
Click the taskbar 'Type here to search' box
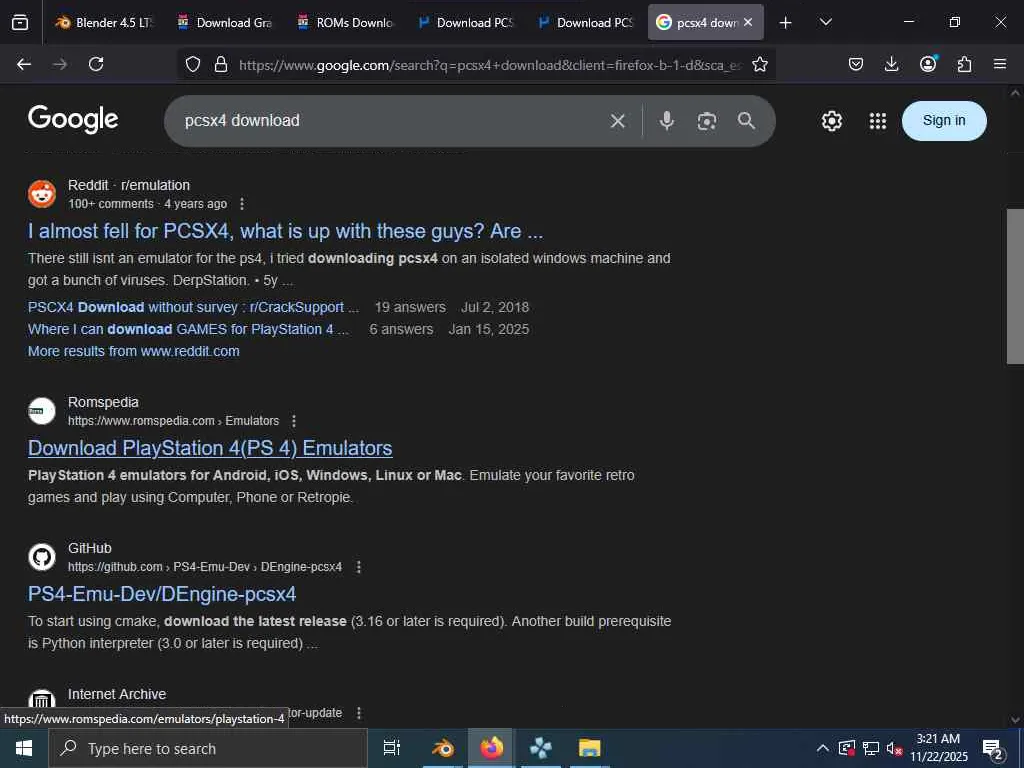pyautogui.click(x=208, y=748)
